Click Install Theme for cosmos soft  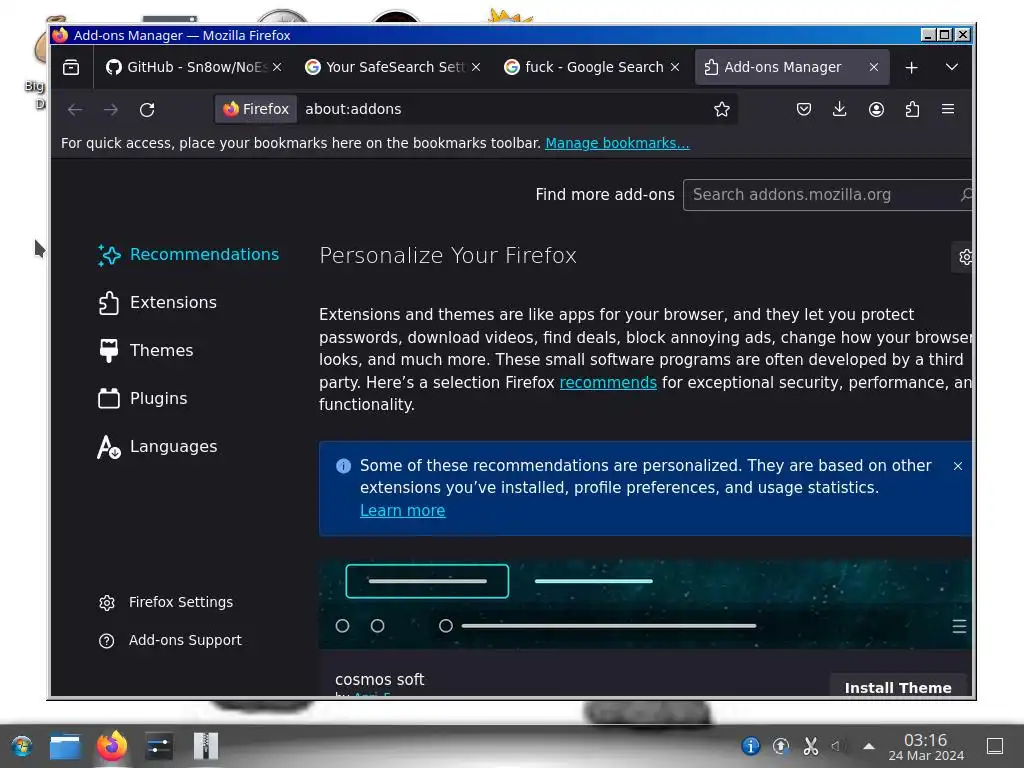(x=897, y=687)
